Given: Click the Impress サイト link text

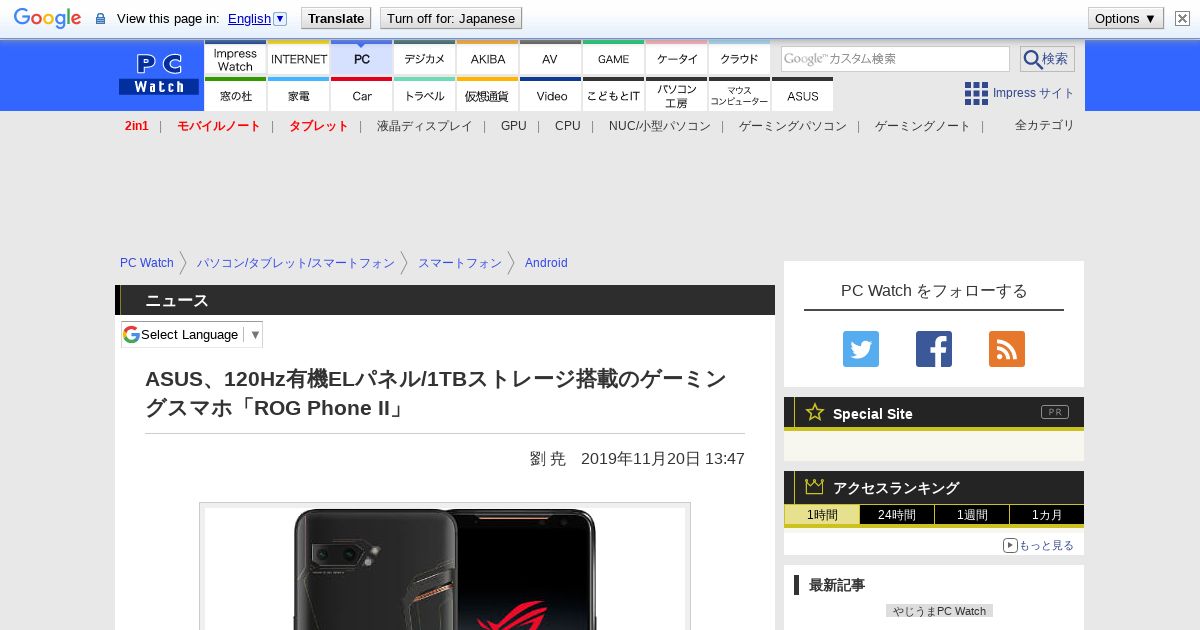Looking at the screenshot, I should (x=1034, y=93).
